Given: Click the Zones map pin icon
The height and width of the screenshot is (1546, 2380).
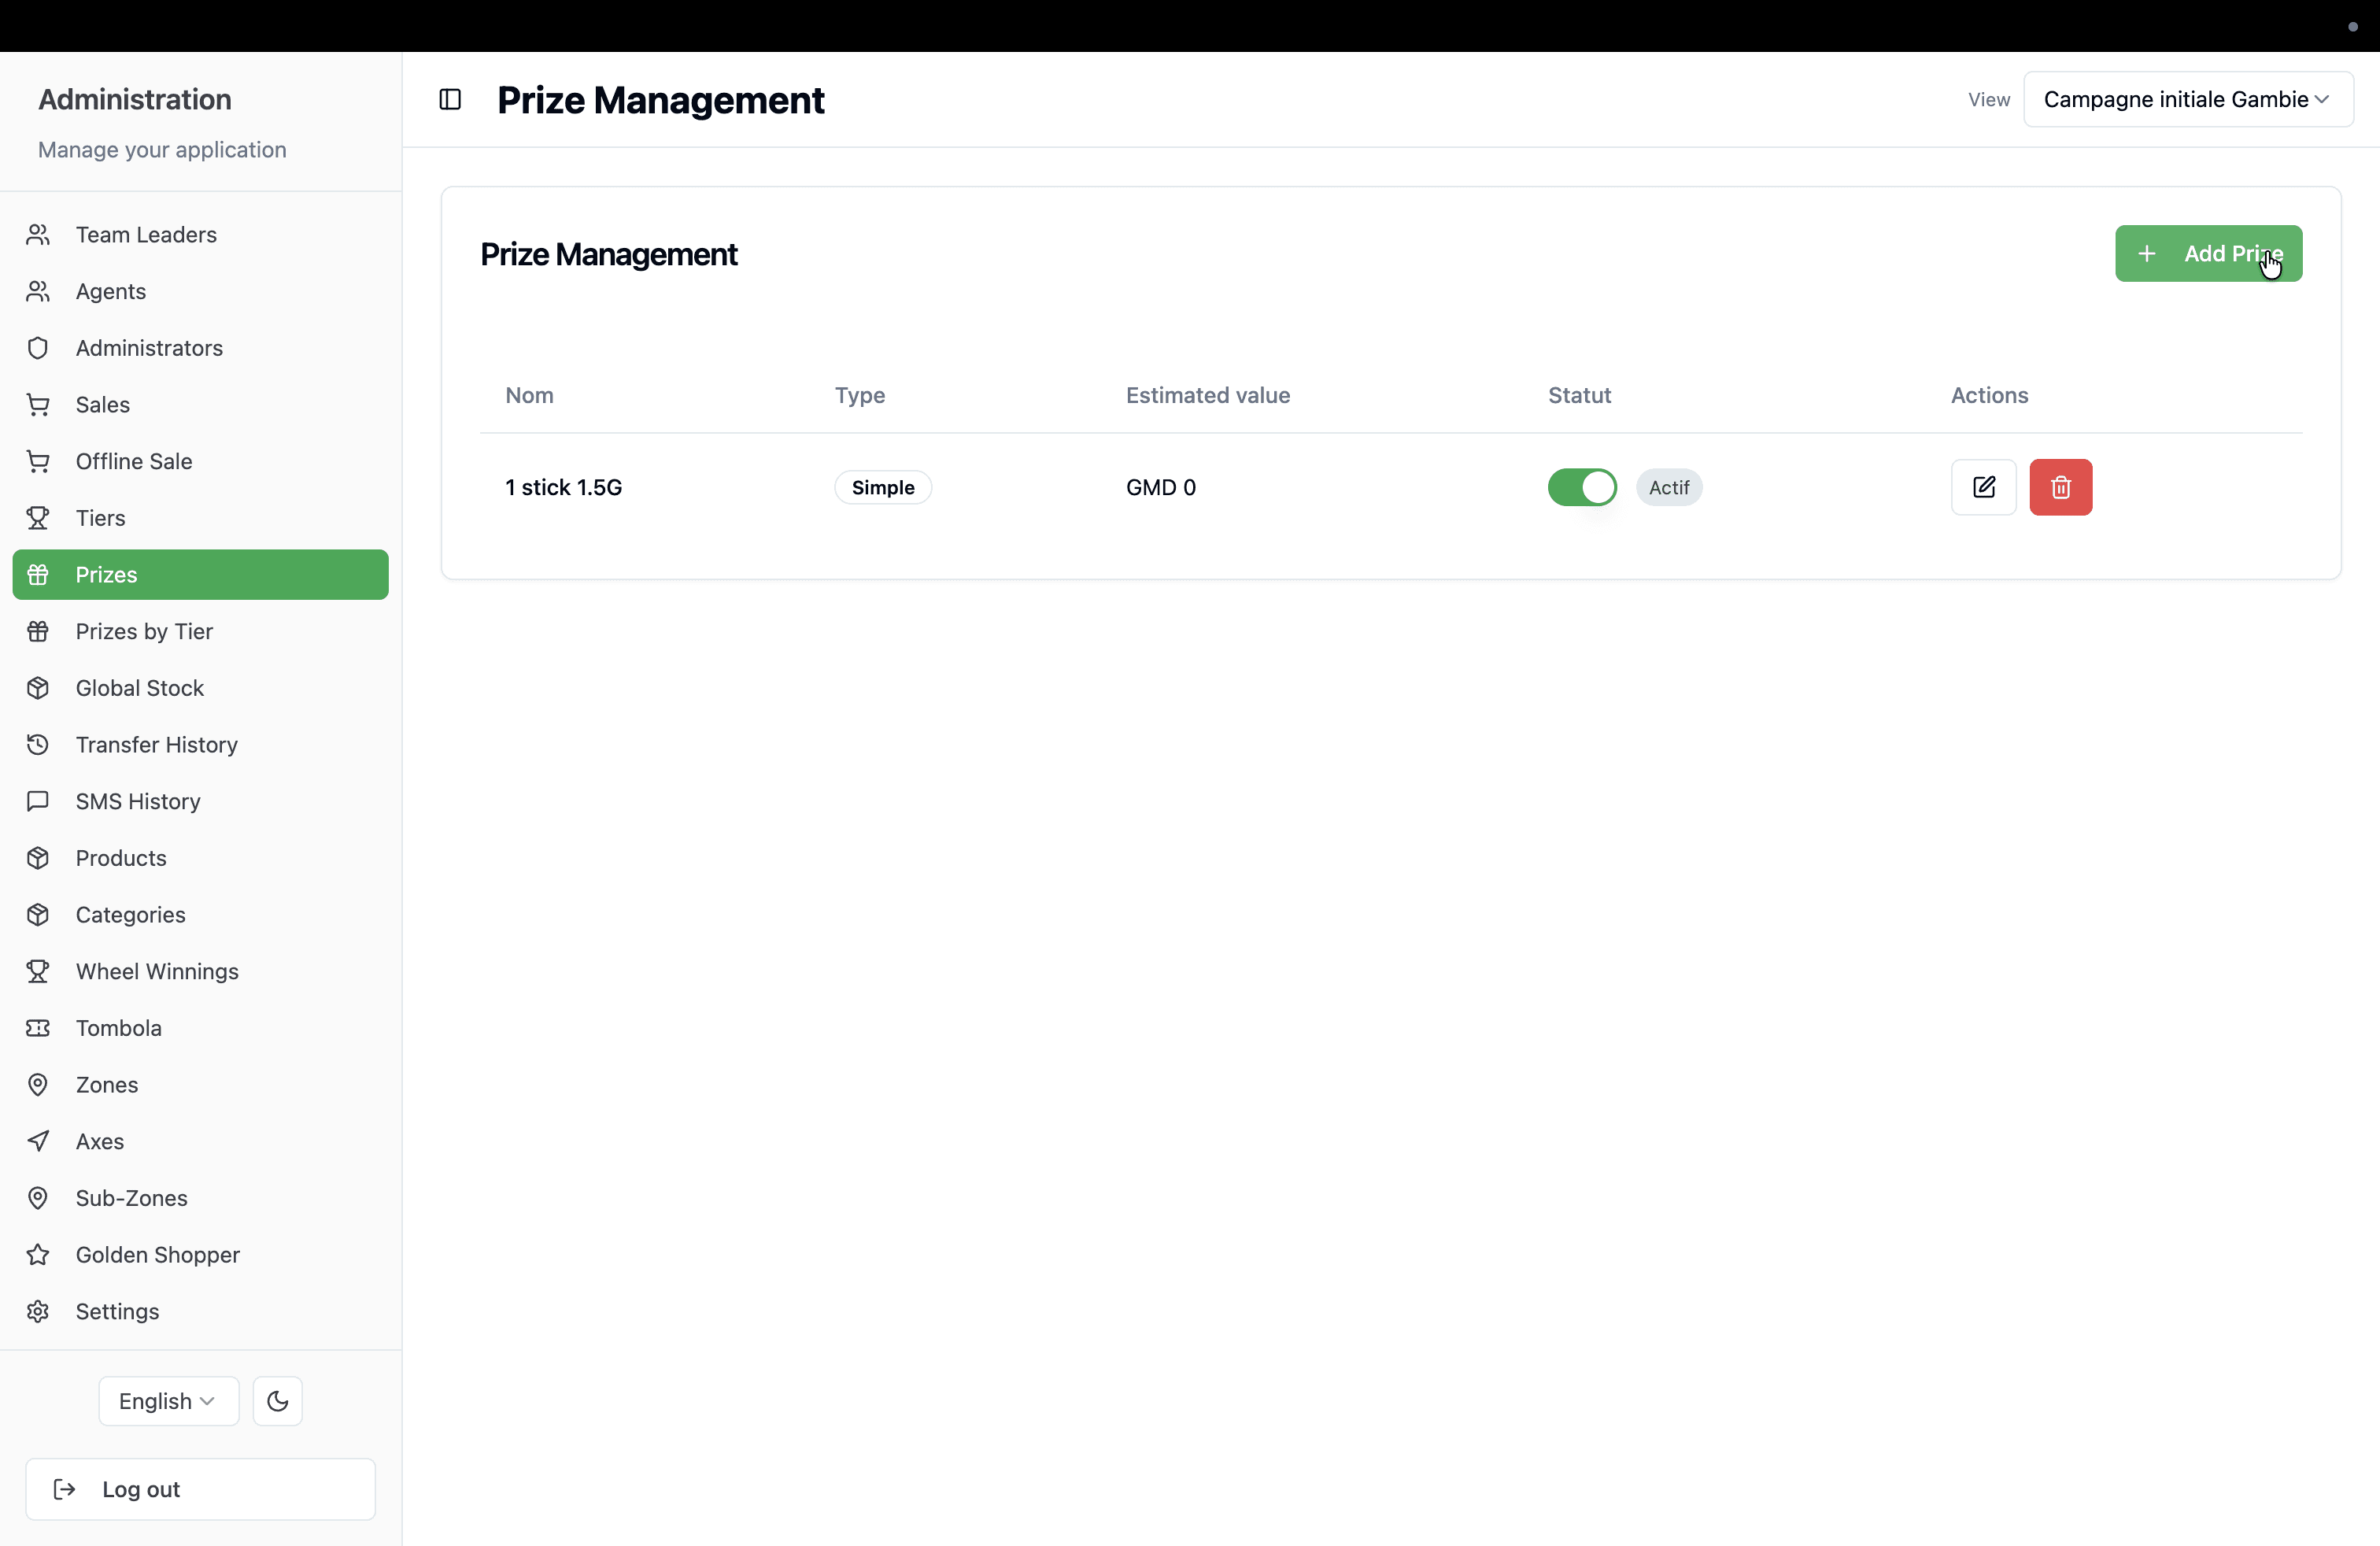Looking at the screenshot, I should tap(38, 1084).
